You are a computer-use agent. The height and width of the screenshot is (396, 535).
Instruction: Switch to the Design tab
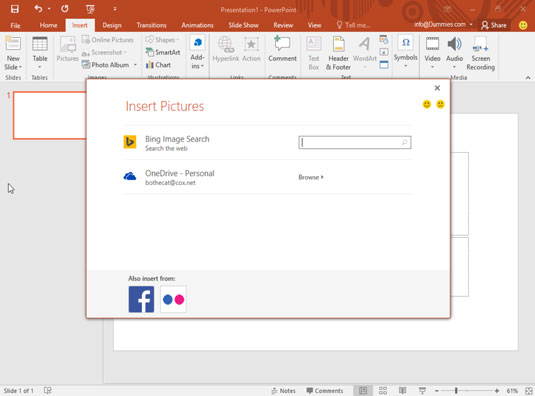[x=112, y=25]
